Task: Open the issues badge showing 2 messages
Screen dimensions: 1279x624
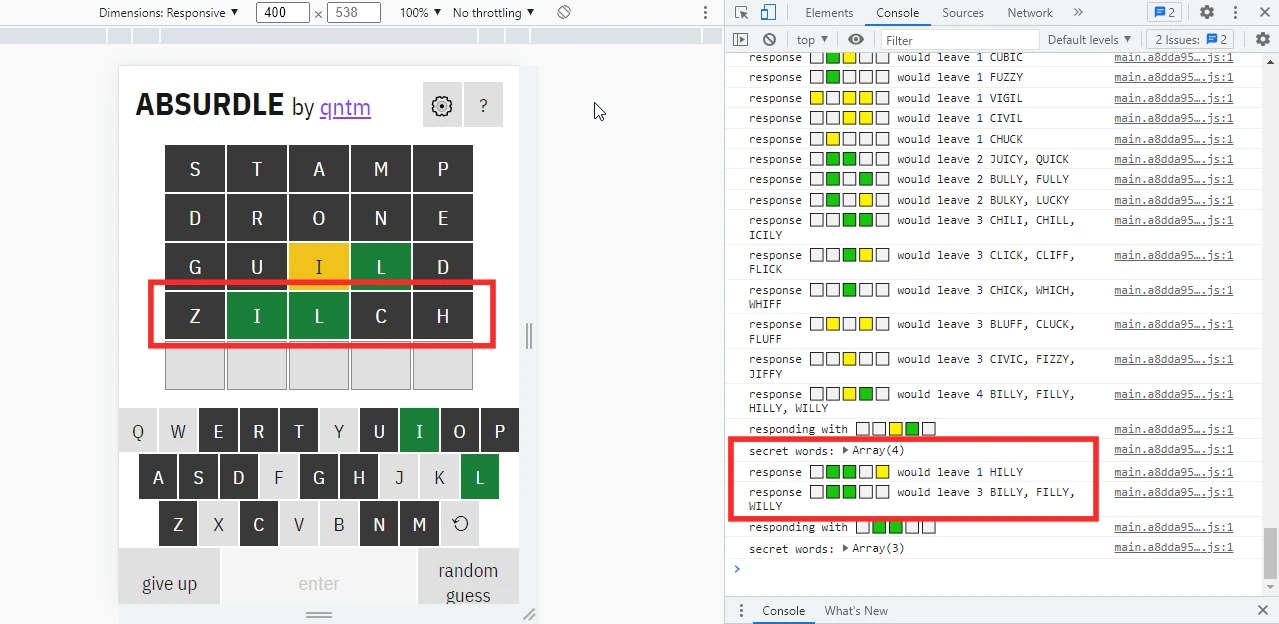Action: click(1165, 13)
